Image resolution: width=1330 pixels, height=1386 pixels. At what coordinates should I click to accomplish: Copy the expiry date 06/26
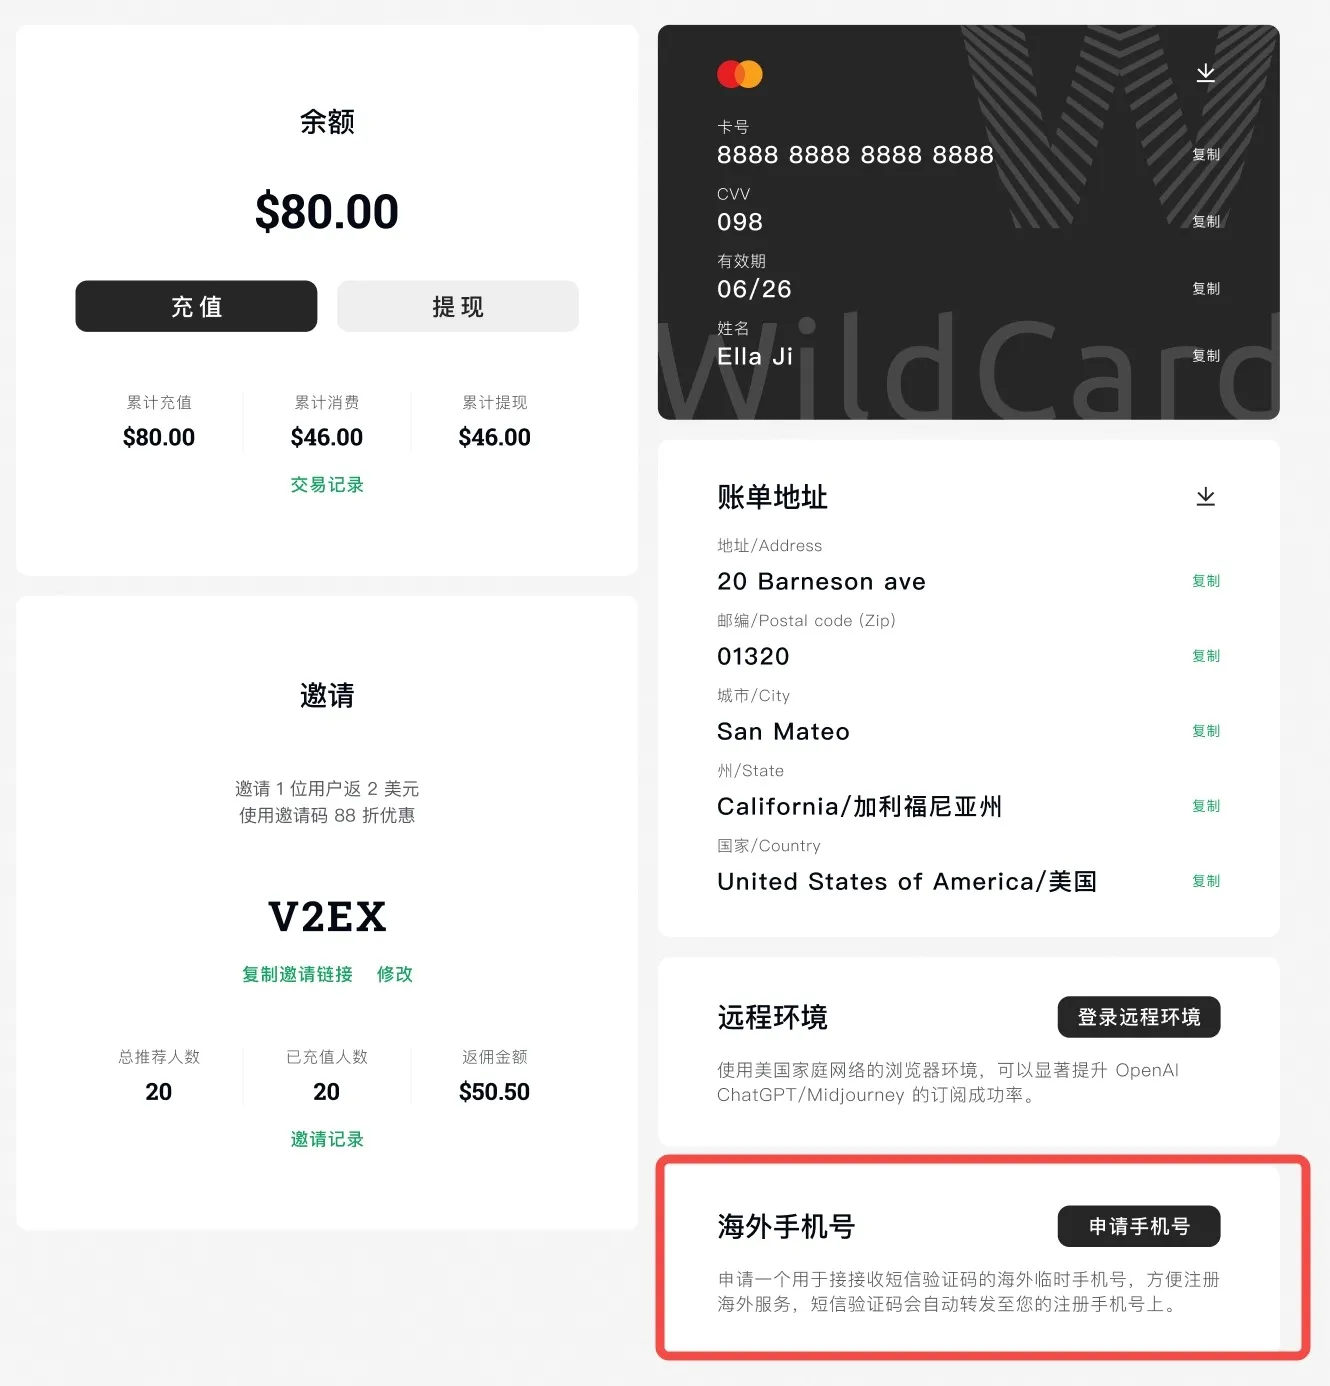pos(1206,288)
